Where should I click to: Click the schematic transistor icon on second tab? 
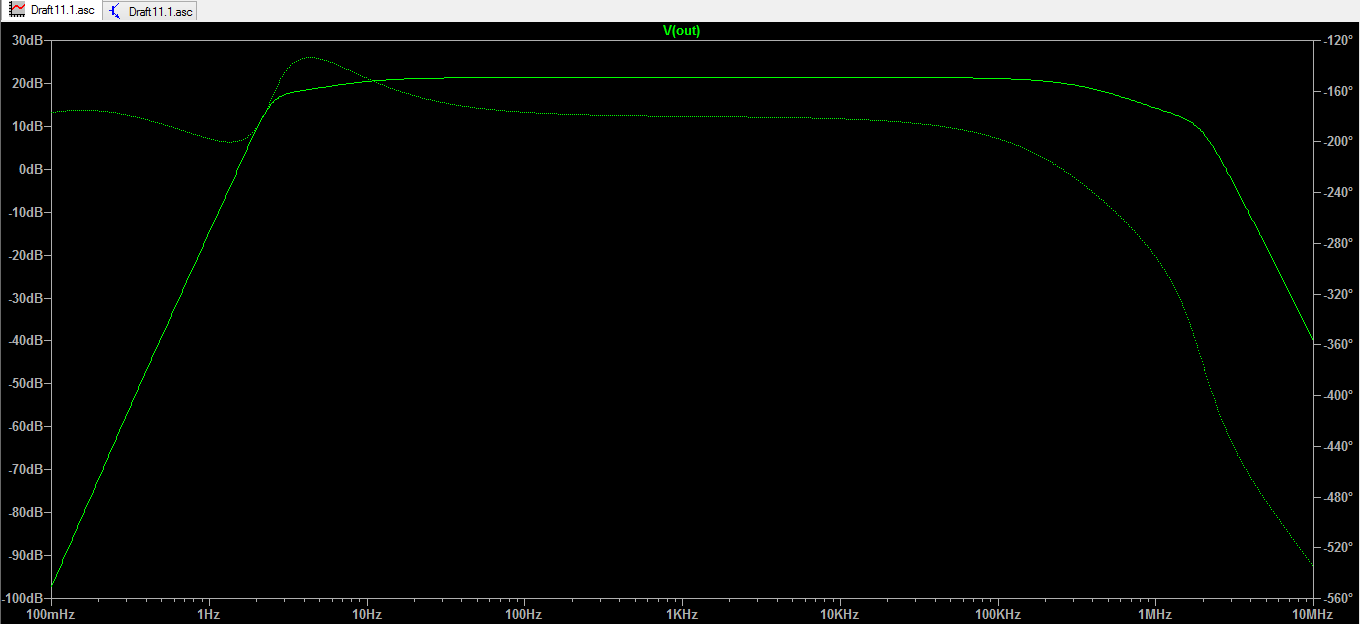pos(115,11)
